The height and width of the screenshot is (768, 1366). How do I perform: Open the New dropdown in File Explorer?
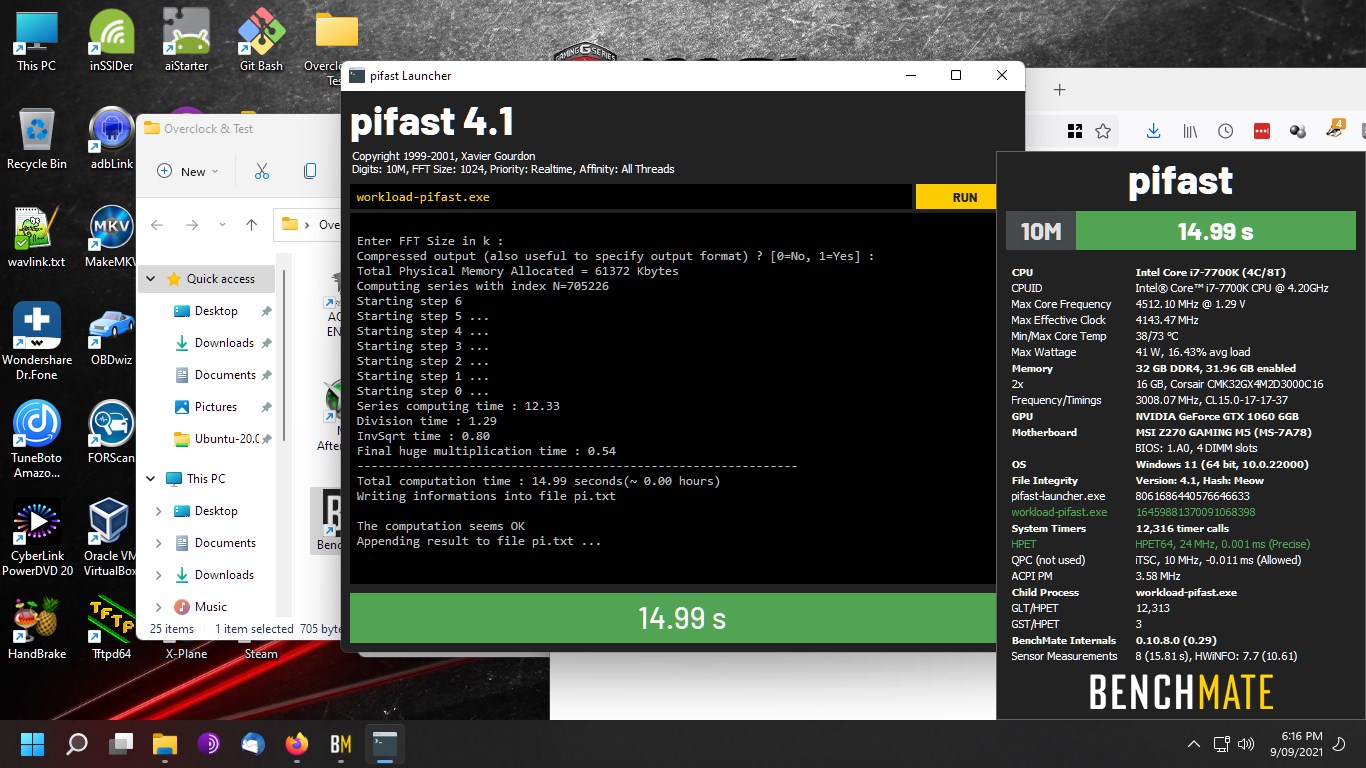click(x=189, y=172)
